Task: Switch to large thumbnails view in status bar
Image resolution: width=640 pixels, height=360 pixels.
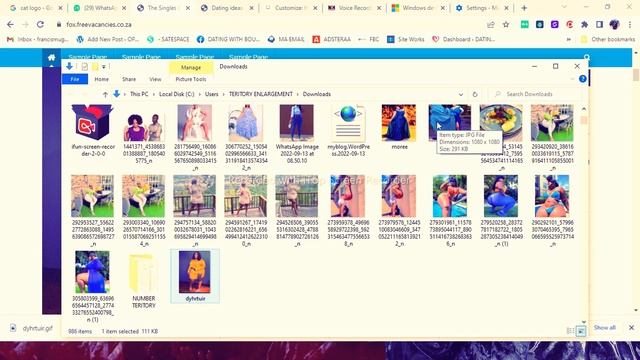Action: coord(581,331)
